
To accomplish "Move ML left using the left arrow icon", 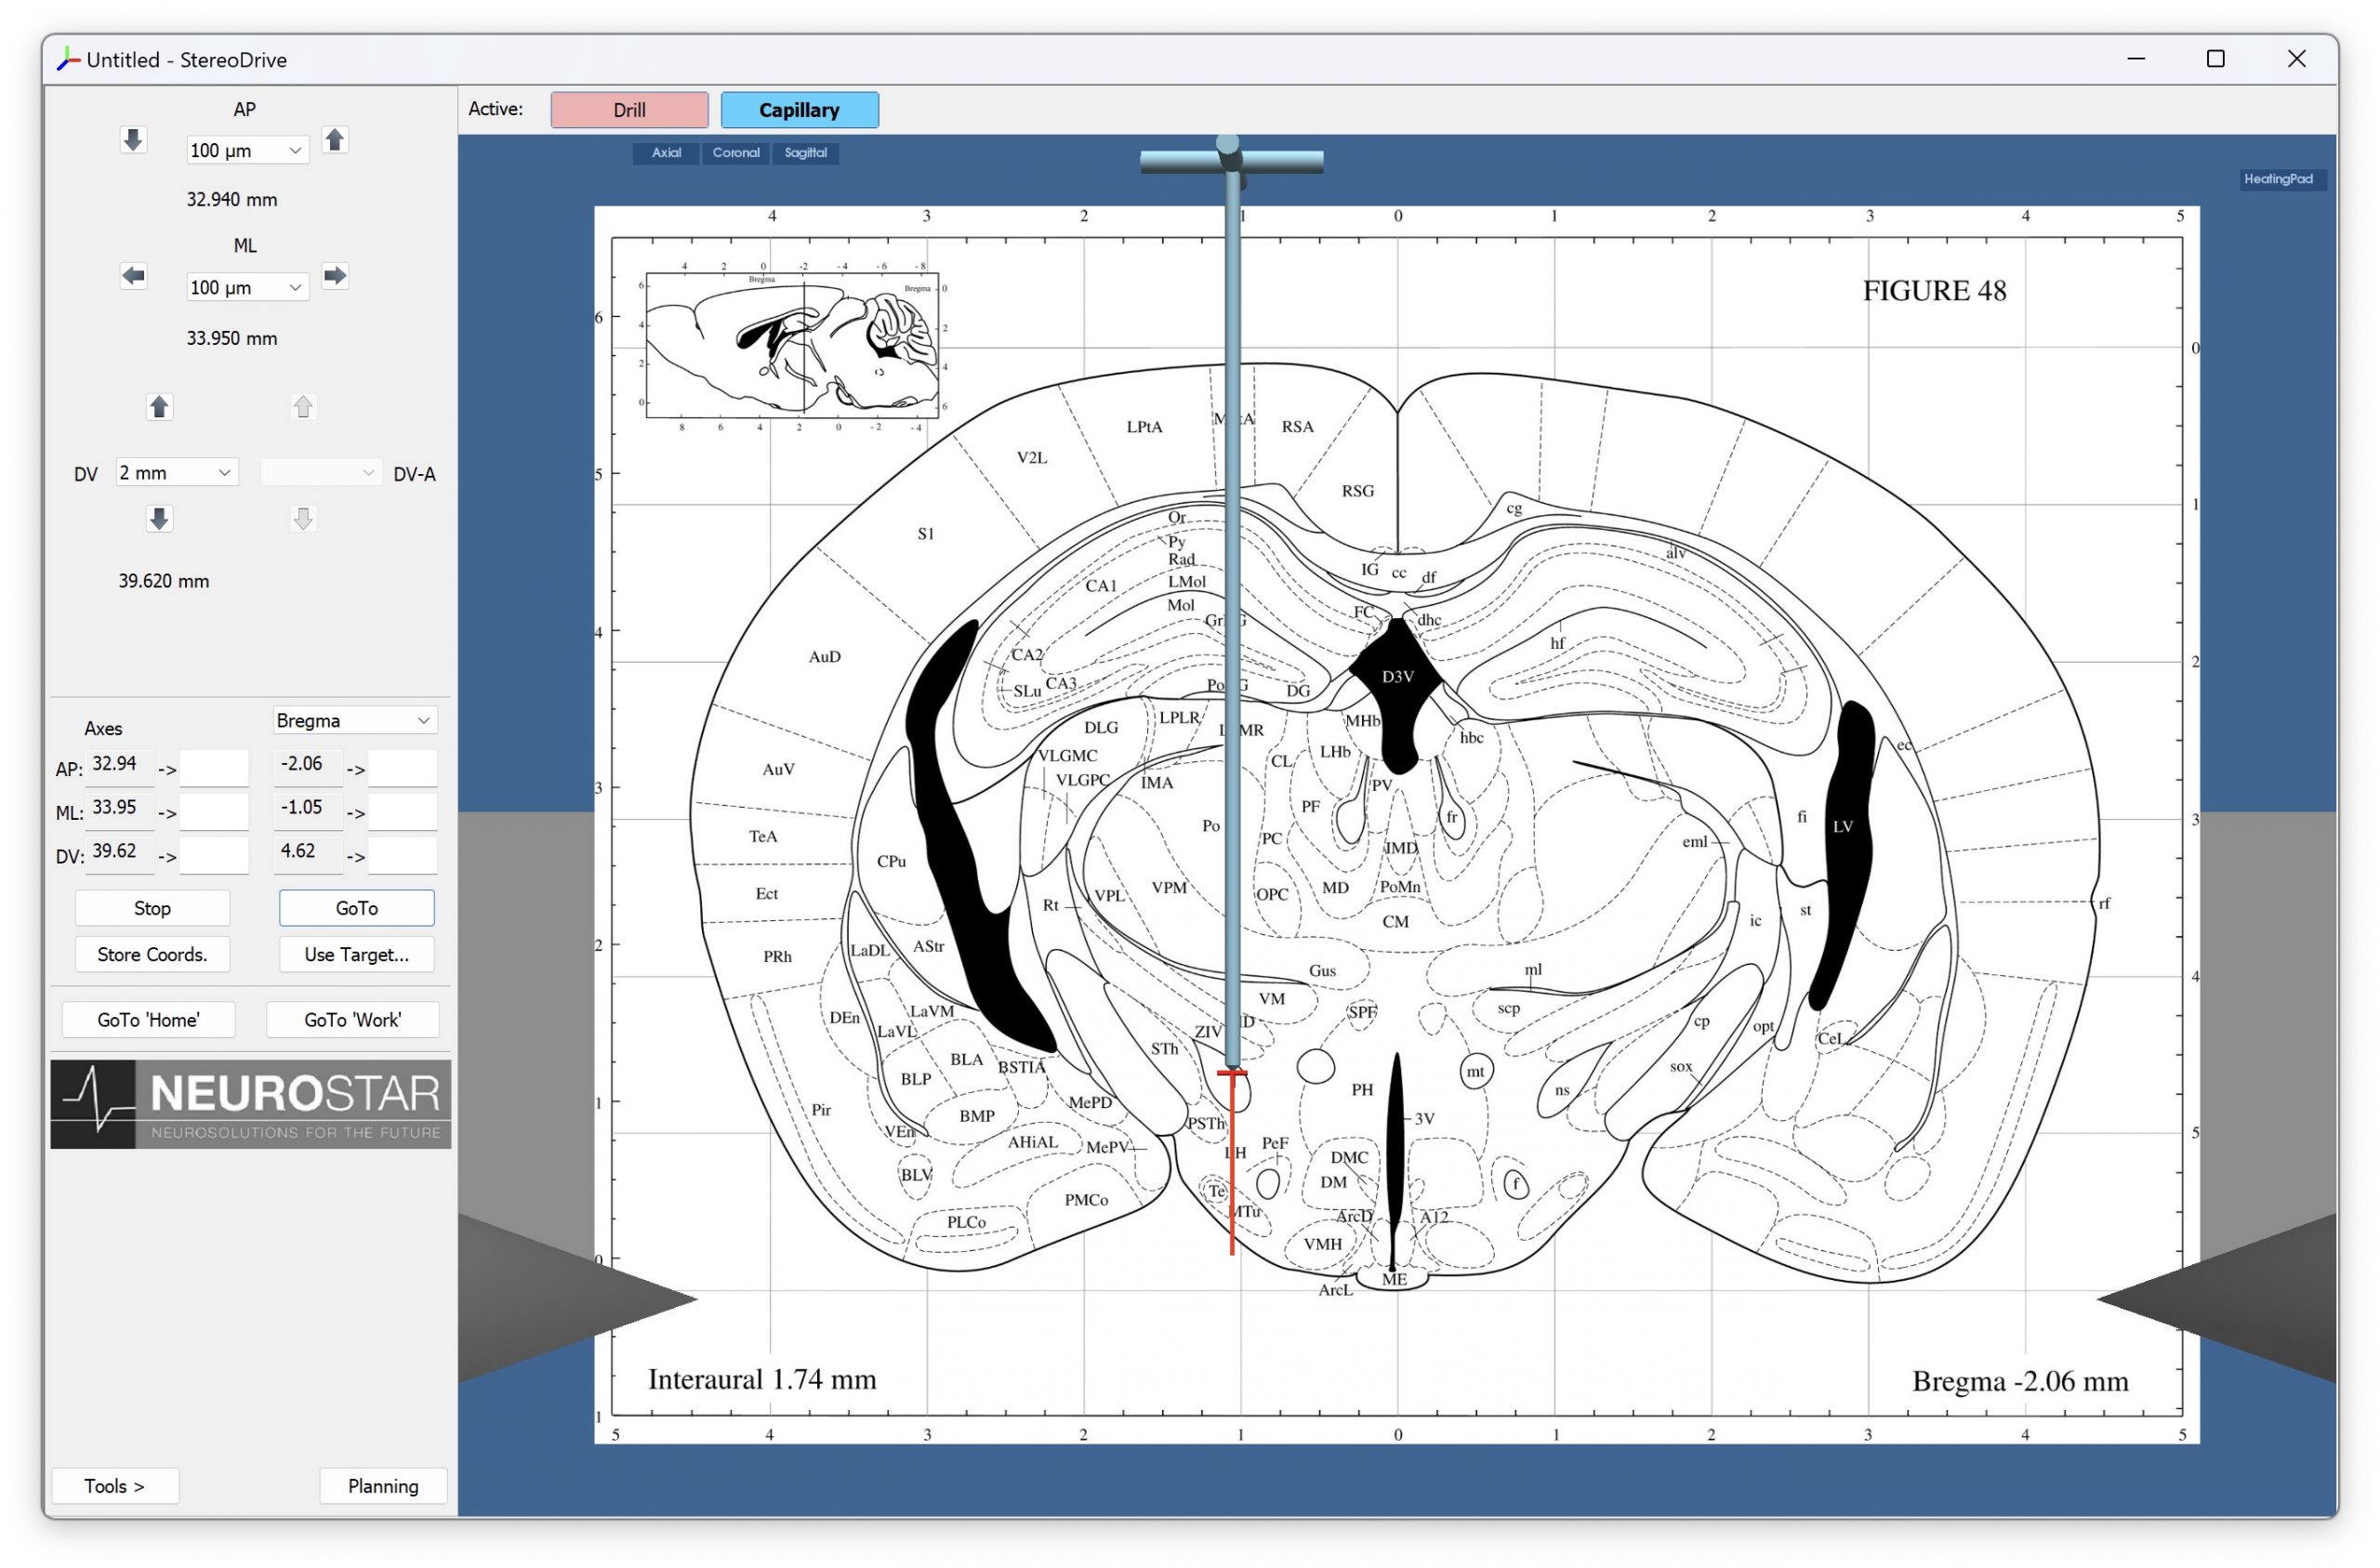I will (134, 277).
